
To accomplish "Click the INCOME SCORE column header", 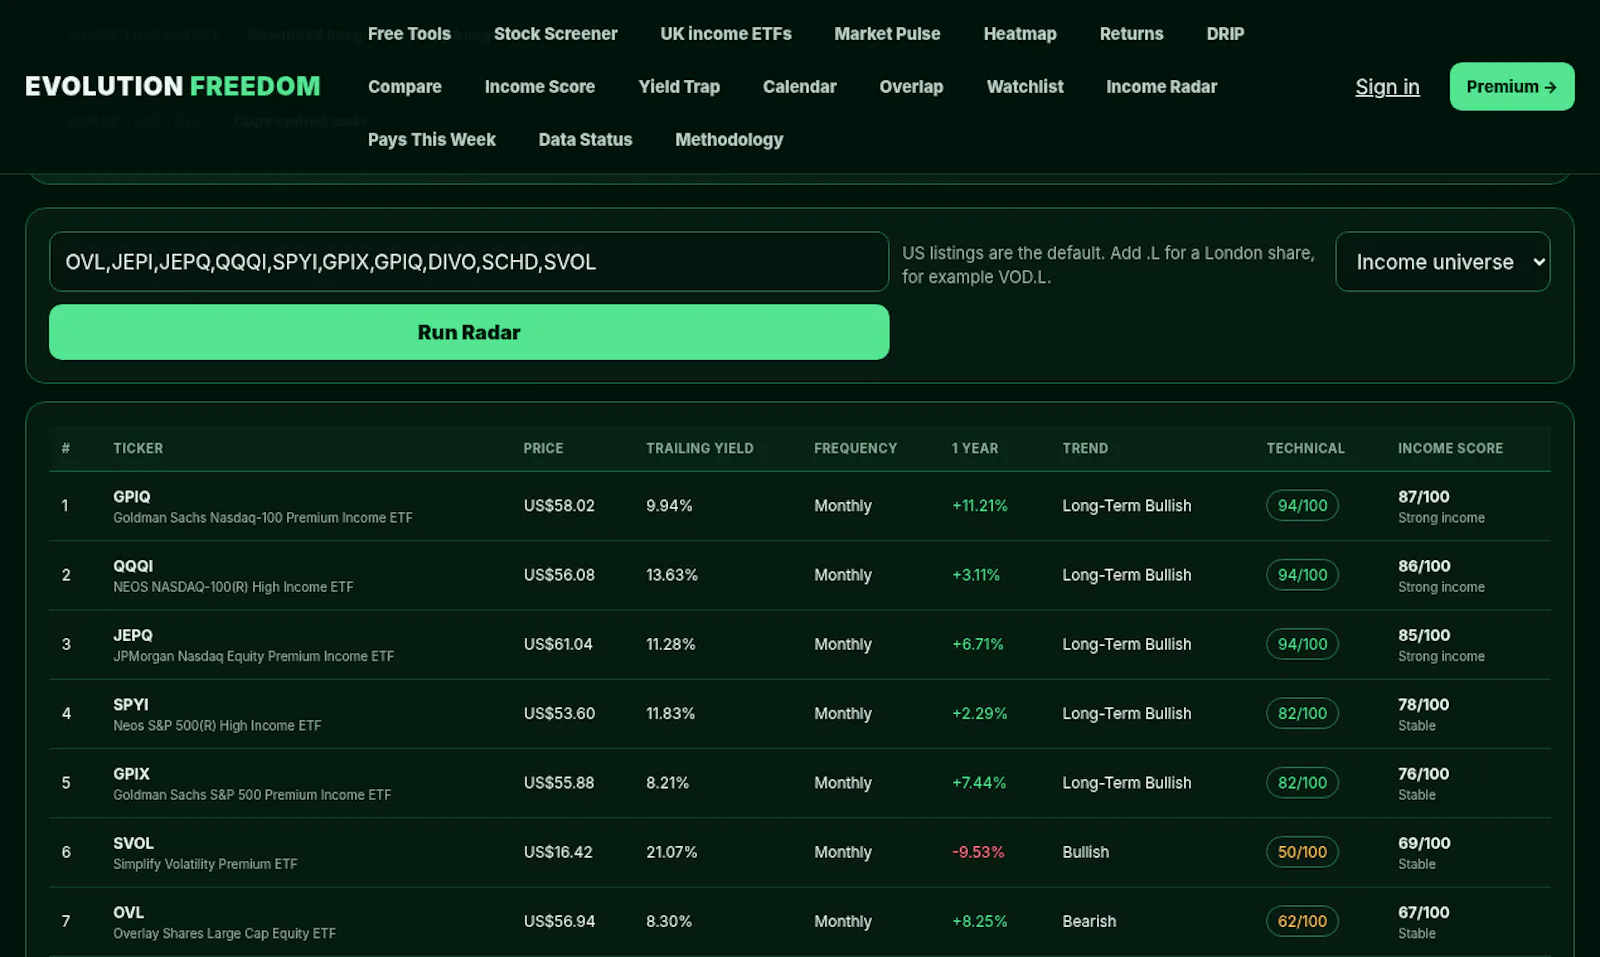I will tap(1450, 448).
